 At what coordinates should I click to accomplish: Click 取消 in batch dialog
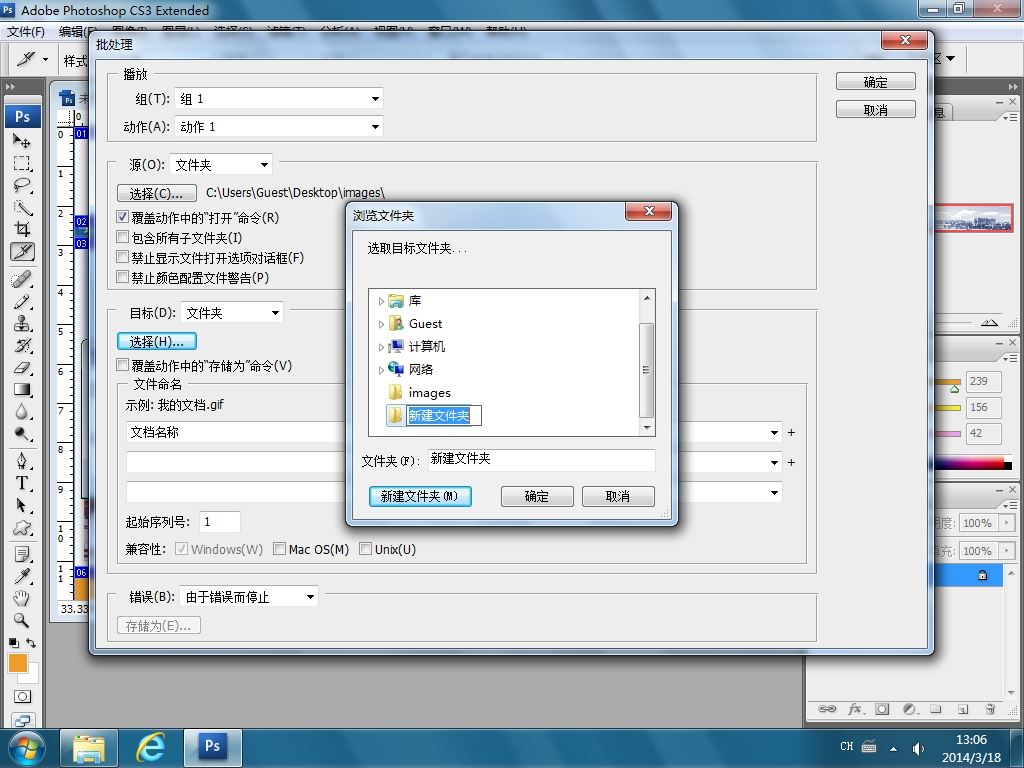(876, 110)
